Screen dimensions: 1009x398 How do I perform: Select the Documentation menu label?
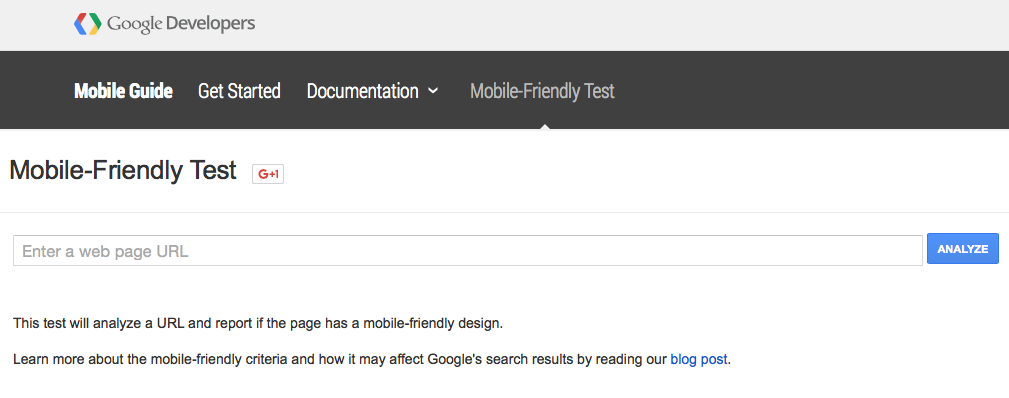coord(362,91)
